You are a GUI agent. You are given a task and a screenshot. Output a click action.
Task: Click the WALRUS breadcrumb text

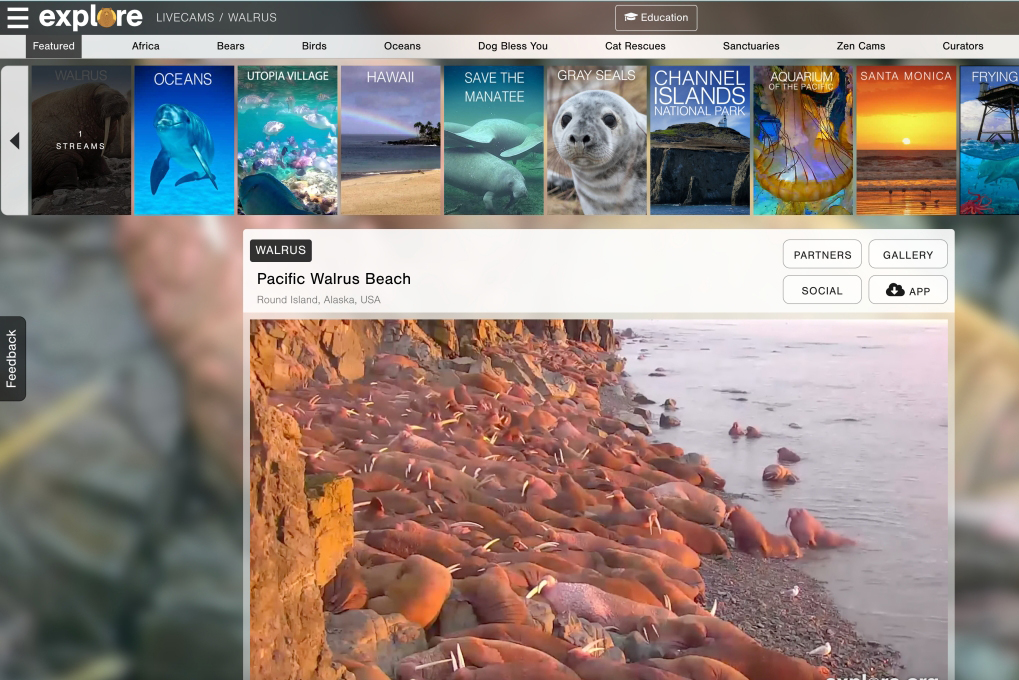252,18
